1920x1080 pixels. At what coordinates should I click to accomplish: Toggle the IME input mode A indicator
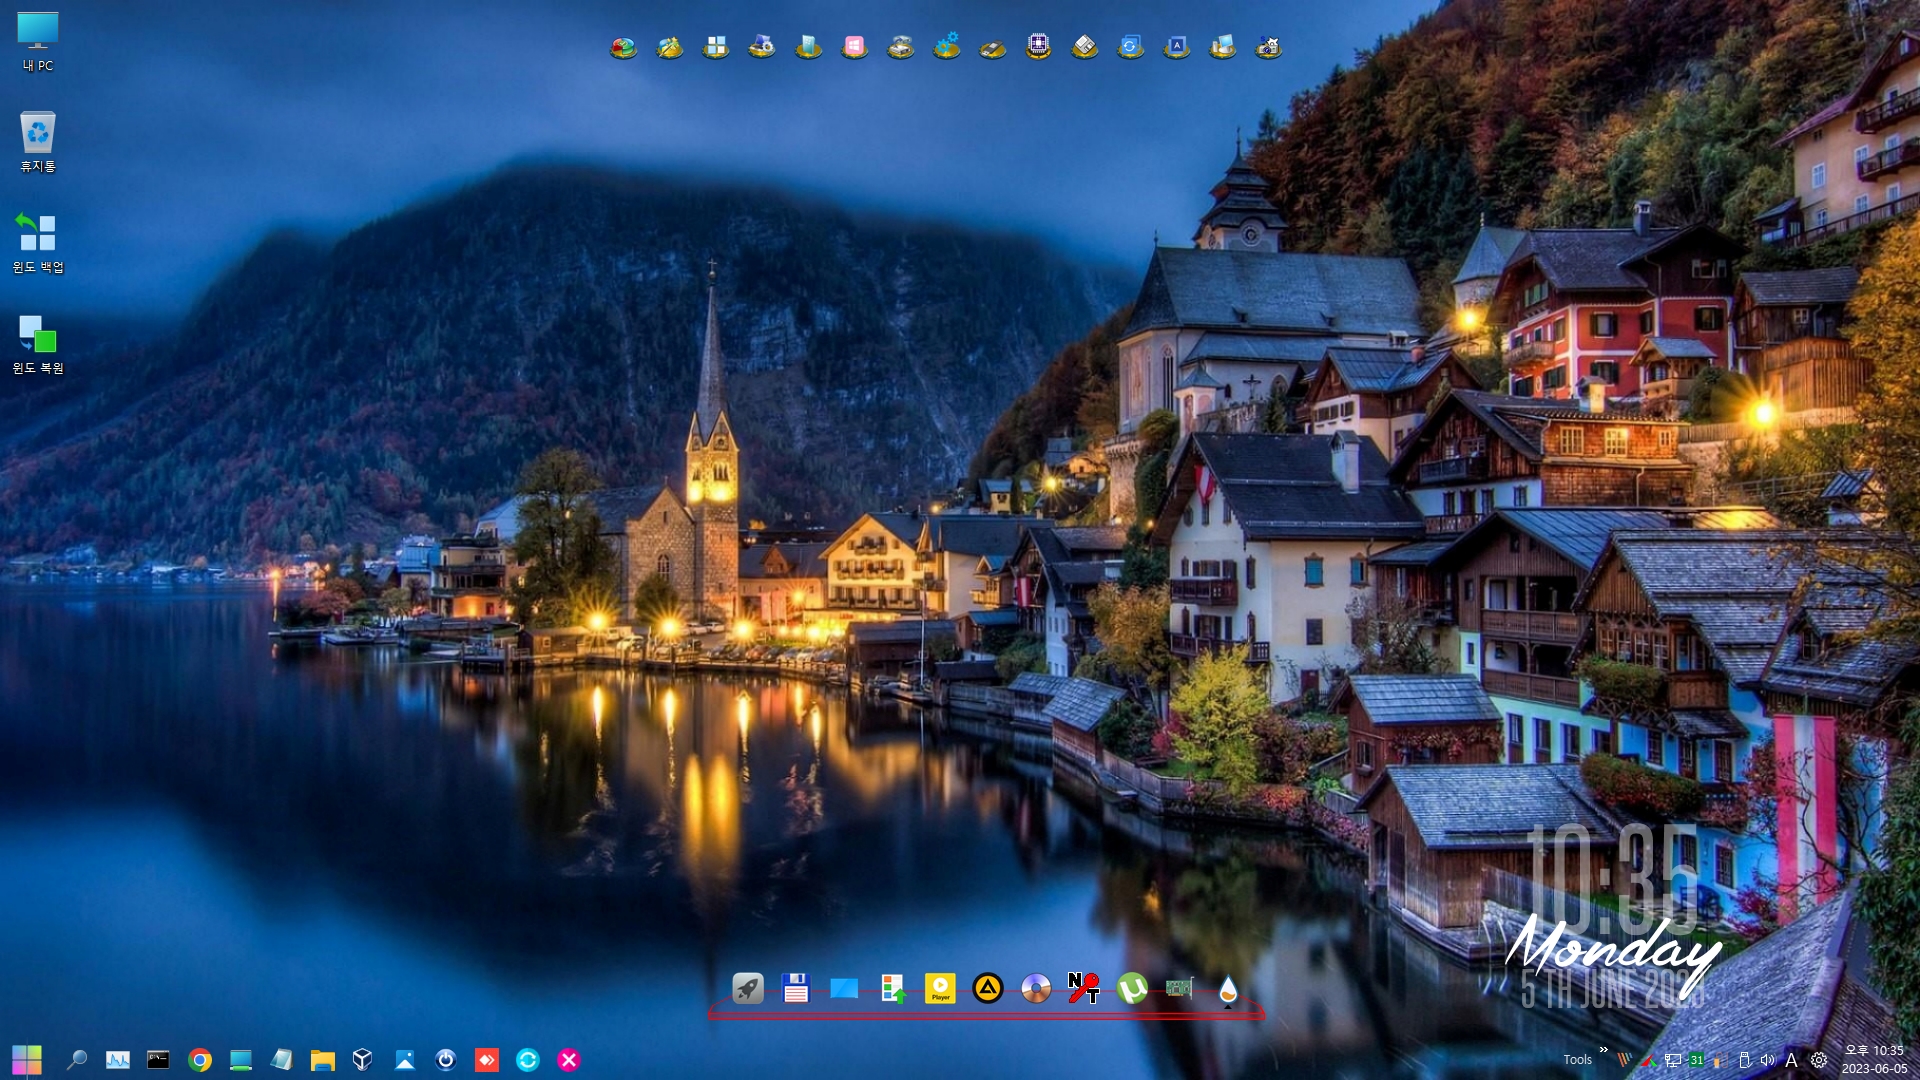(x=1792, y=1060)
